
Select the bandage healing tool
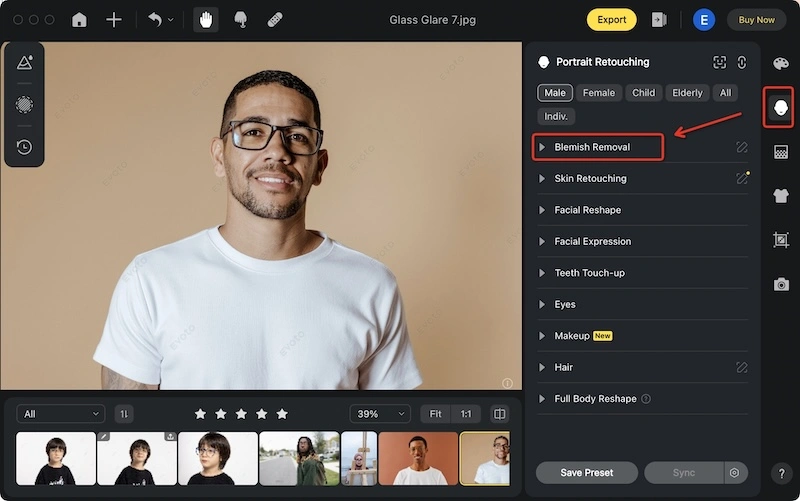click(275, 20)
